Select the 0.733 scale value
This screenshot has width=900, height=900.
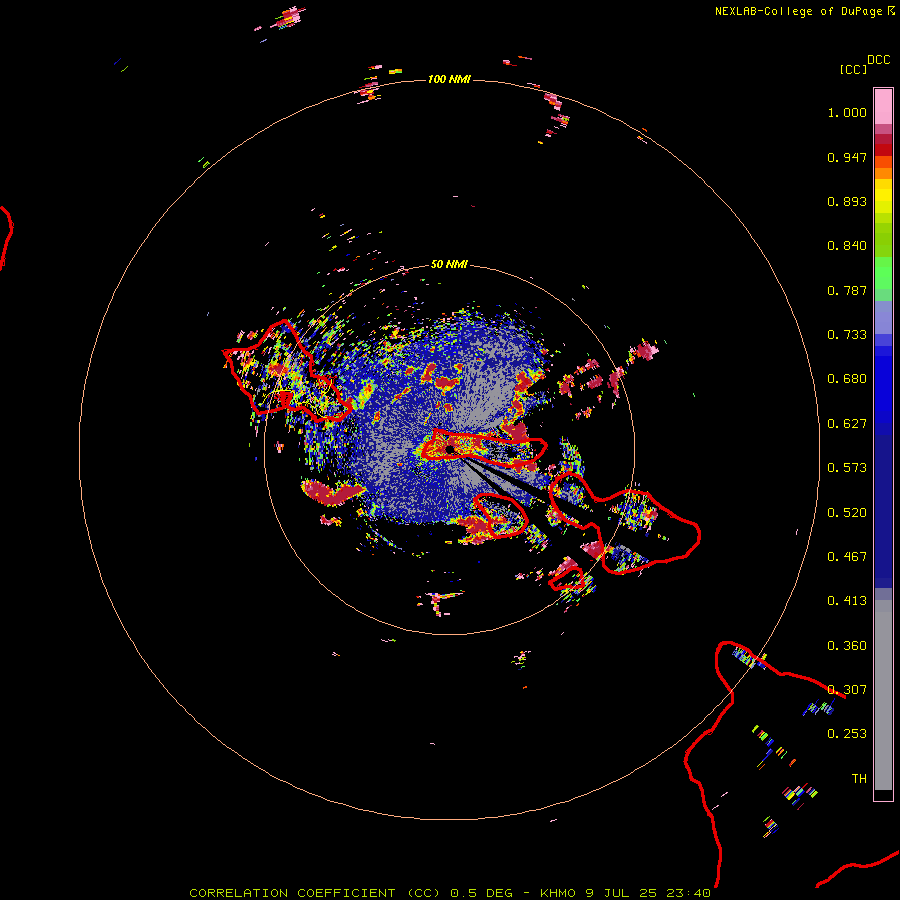[847, 335]
